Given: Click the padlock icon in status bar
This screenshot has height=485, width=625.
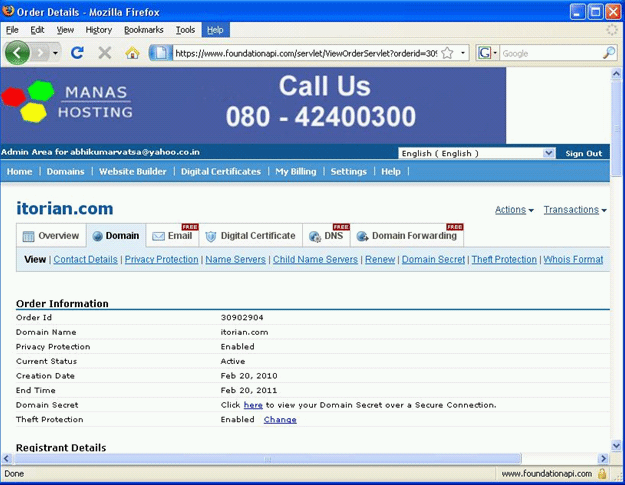Looking at the screenshot, I should tap(602, 473).
